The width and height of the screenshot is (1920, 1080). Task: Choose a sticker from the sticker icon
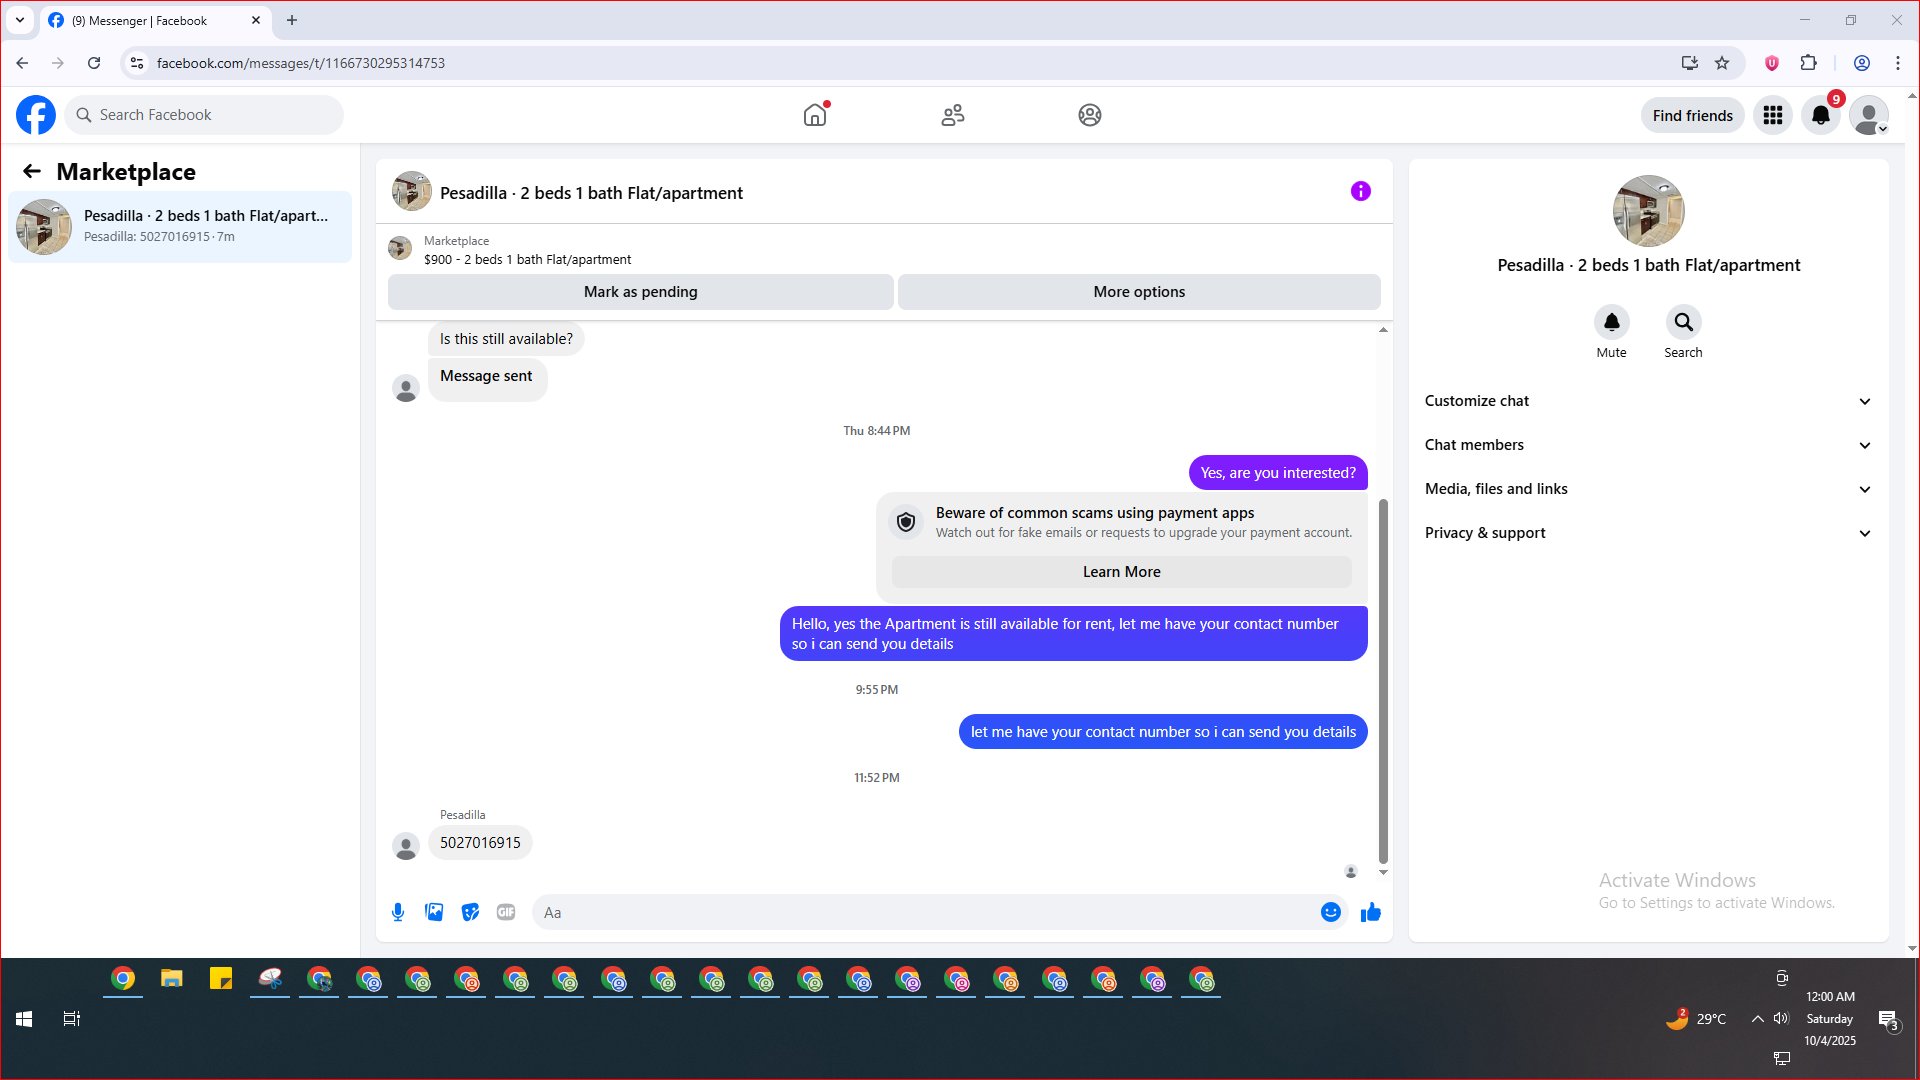pyautogui.click(x=470, y=912)
